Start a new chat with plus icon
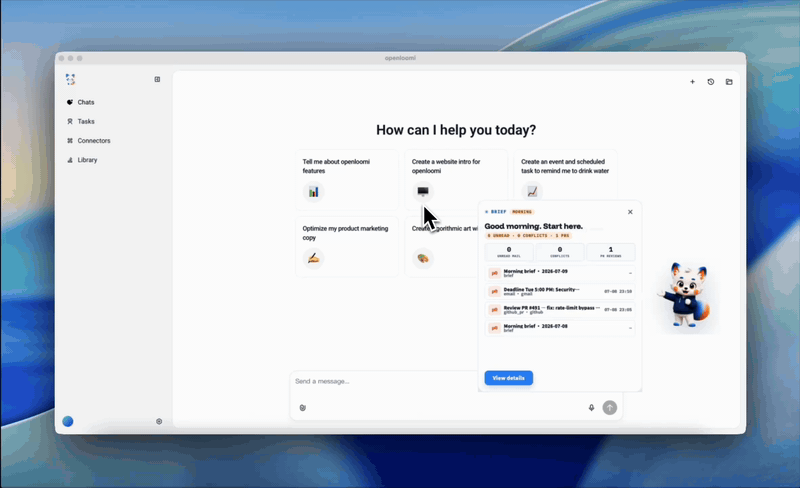Screen dimensions: 800x488 [x=692, y=82]
